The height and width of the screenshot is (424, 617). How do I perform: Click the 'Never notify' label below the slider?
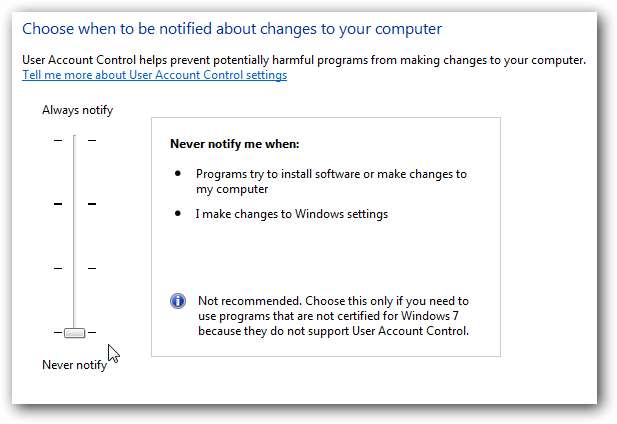pyautogui.click(x=74, y=365)
